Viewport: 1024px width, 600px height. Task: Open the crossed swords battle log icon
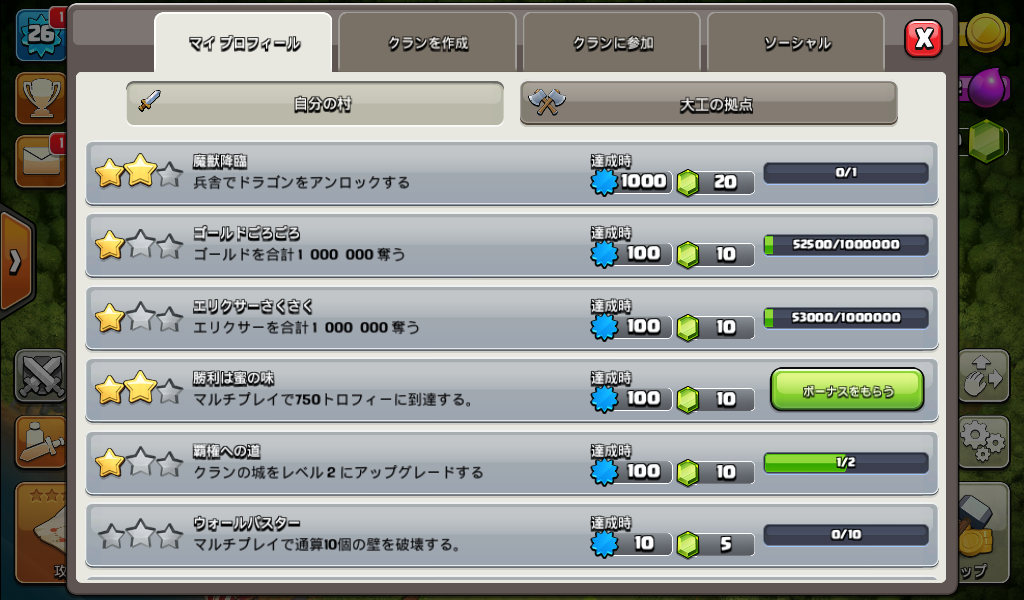point(40,375)
